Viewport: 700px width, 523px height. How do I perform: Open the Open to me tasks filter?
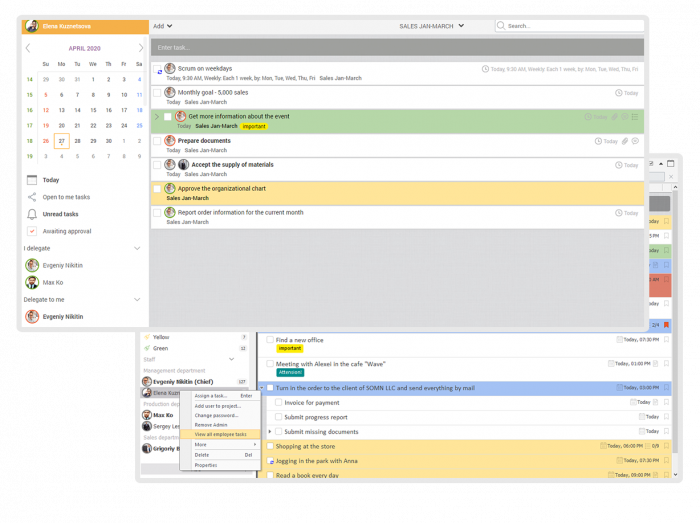[66, 197]
